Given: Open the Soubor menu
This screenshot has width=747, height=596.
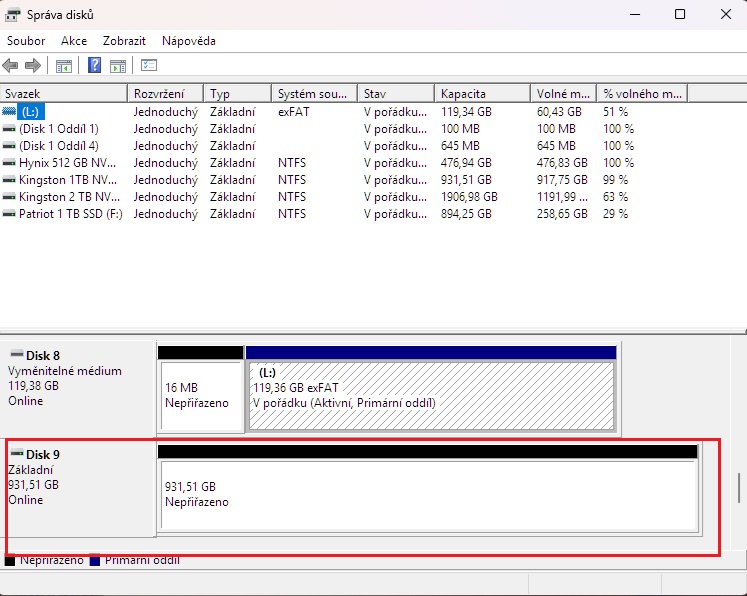Looking at the screenshot, I should pos(26,41).
